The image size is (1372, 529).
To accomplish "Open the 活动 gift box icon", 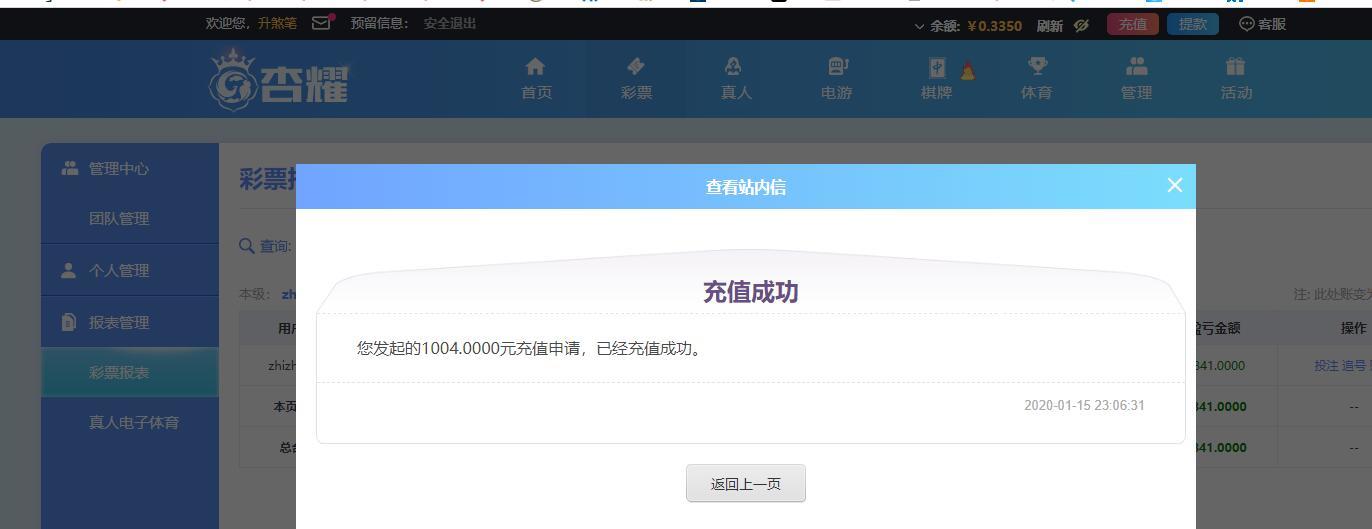I will point(1236,67).
